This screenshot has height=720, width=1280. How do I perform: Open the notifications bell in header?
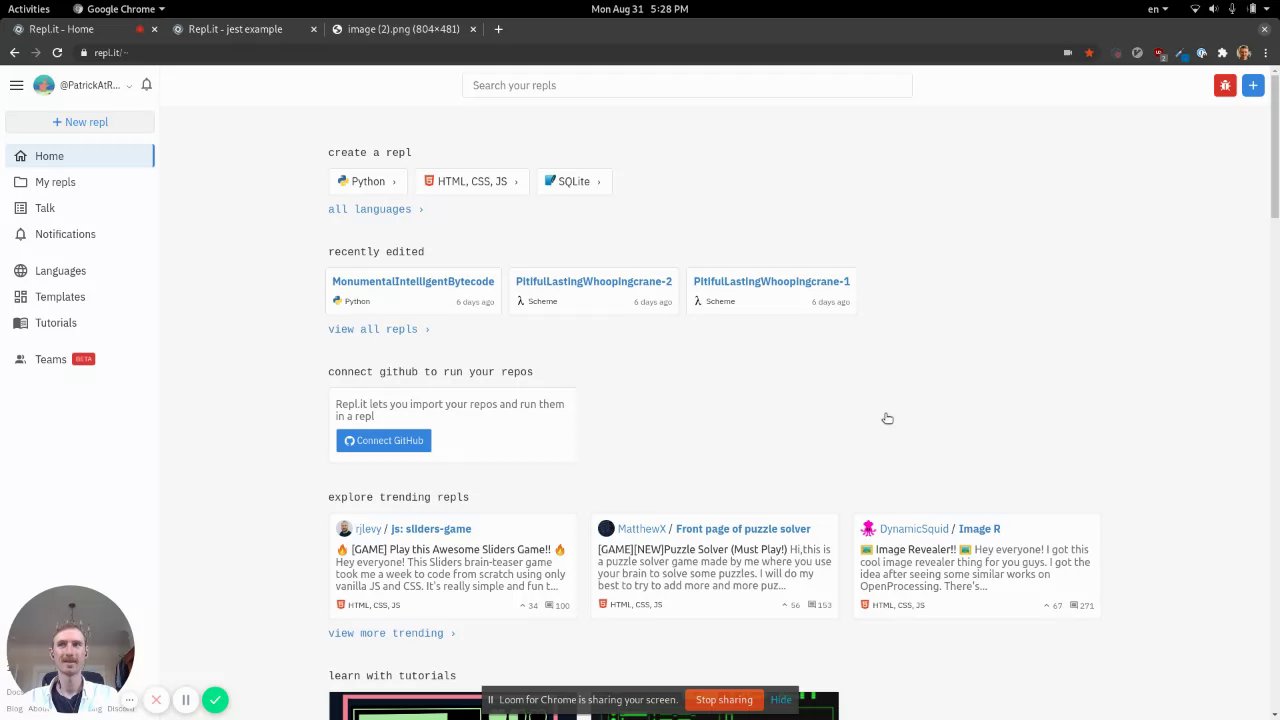[x=146, y=85]
